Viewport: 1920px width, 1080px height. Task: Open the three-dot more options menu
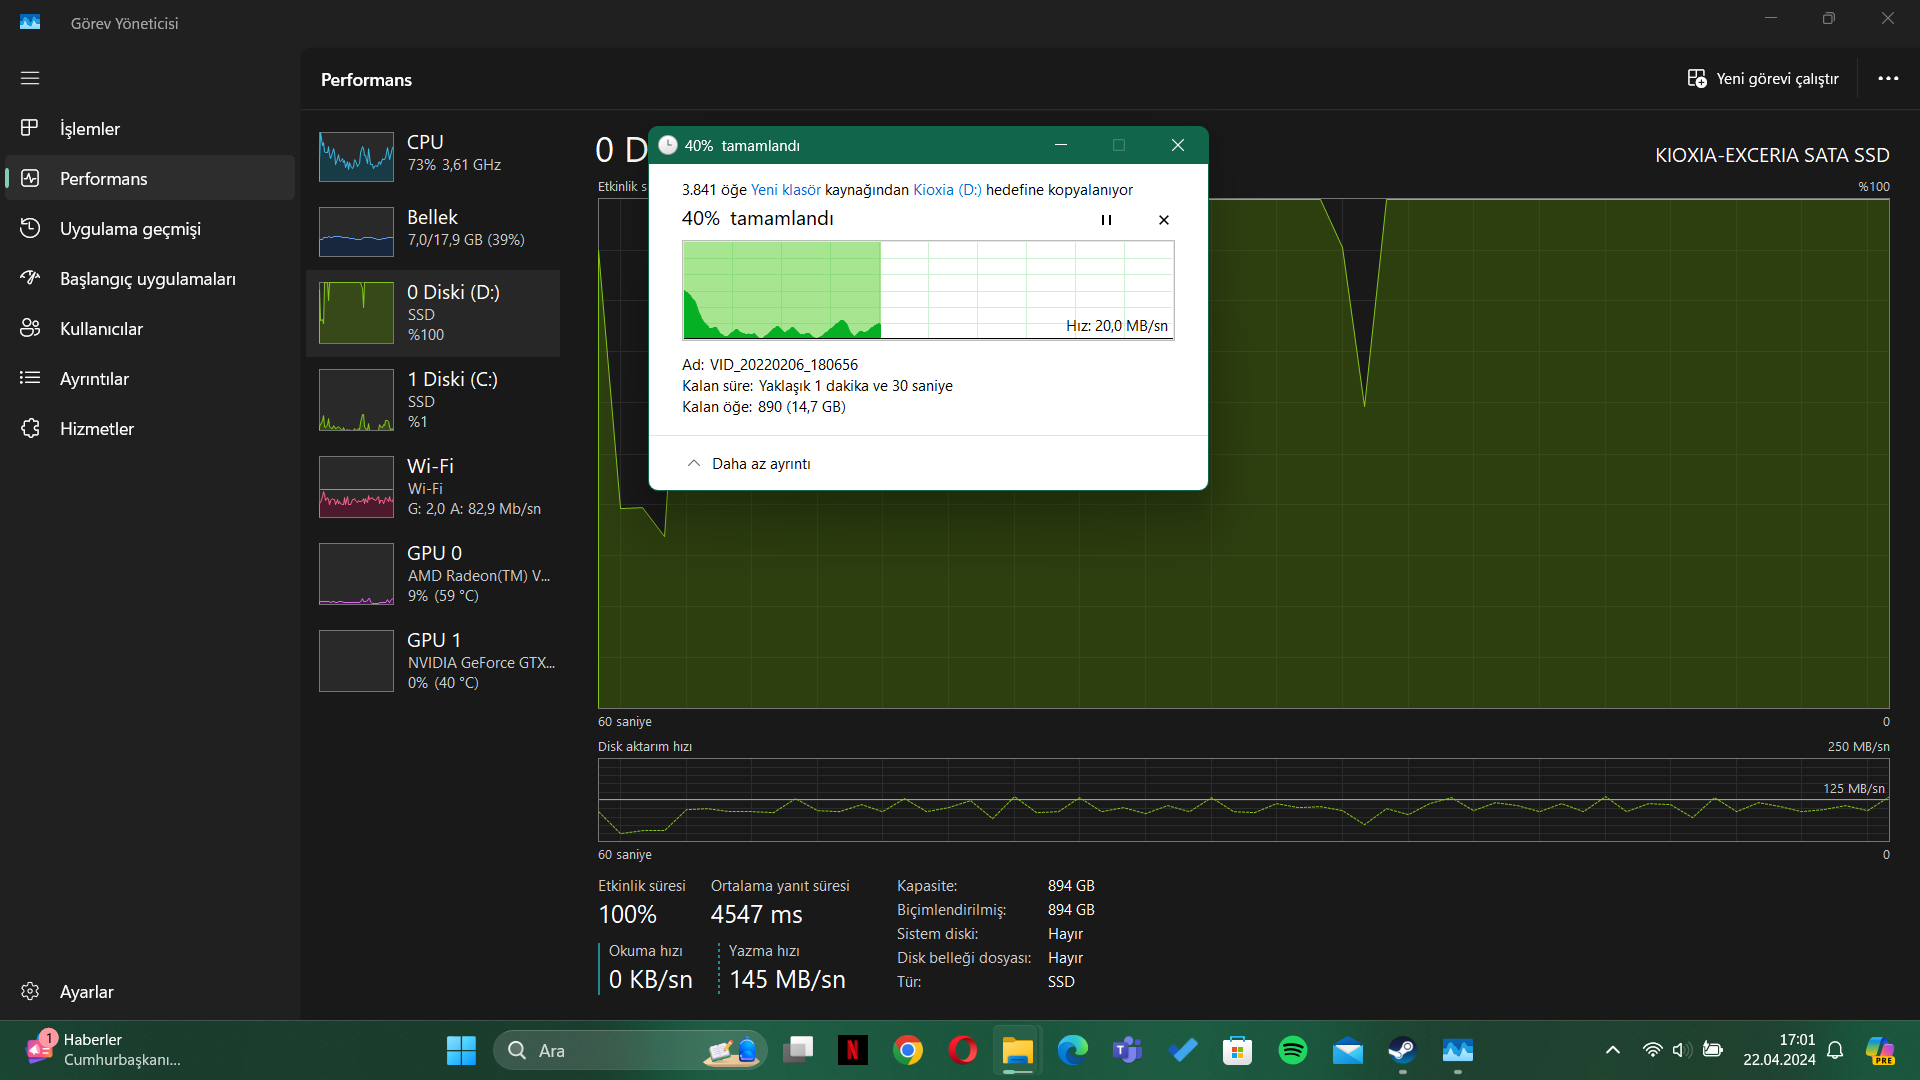point(1888,79)
